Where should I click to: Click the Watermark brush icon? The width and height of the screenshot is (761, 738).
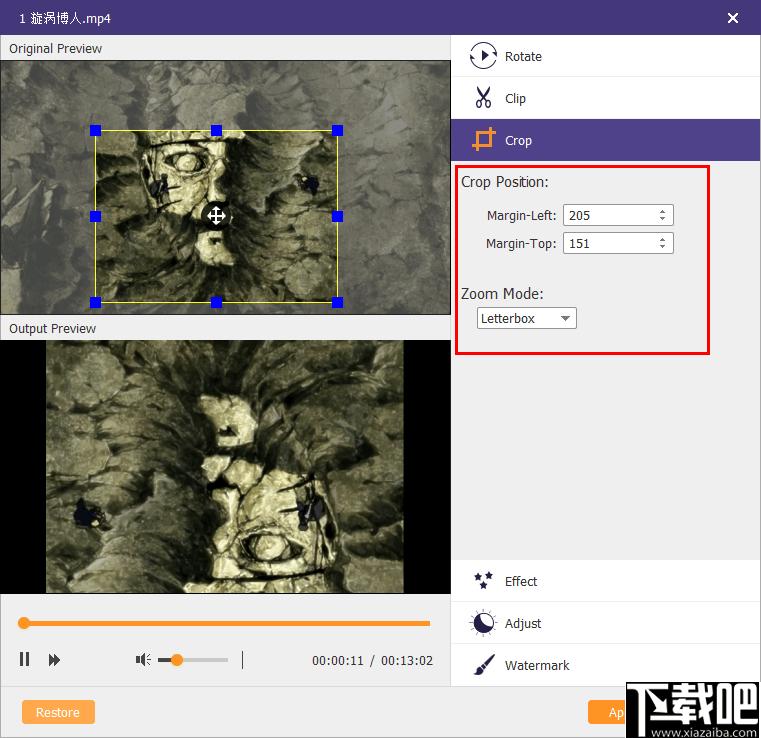[x=484, y=665]
